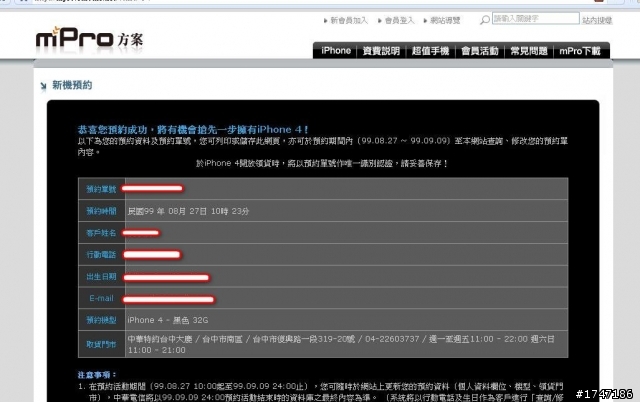Click the mPro 方案 logo
Viewport: 640px width, 402px height.
tap(89, 39)
